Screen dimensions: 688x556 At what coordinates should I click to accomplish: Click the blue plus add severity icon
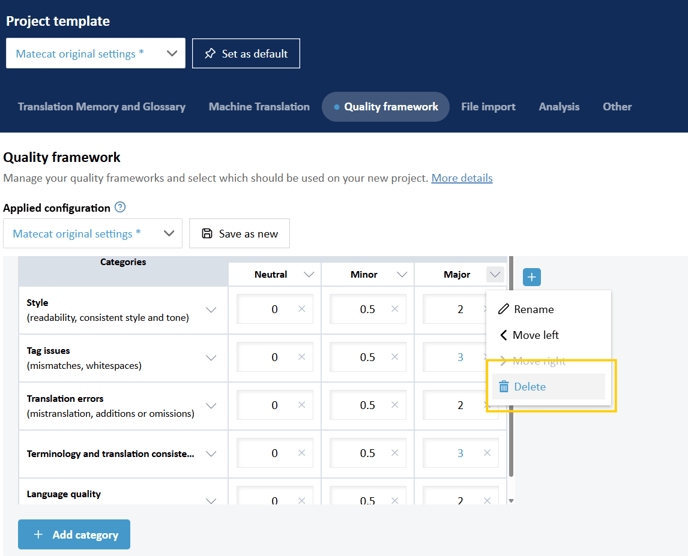click(532, 277)
